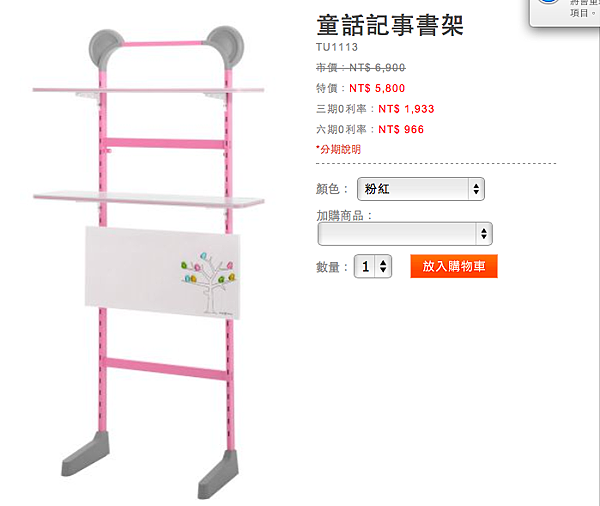The width and height of the screenshot is (600, 506).
Task: Click the special price NT$ 5,800
Action: click(377, 88)
